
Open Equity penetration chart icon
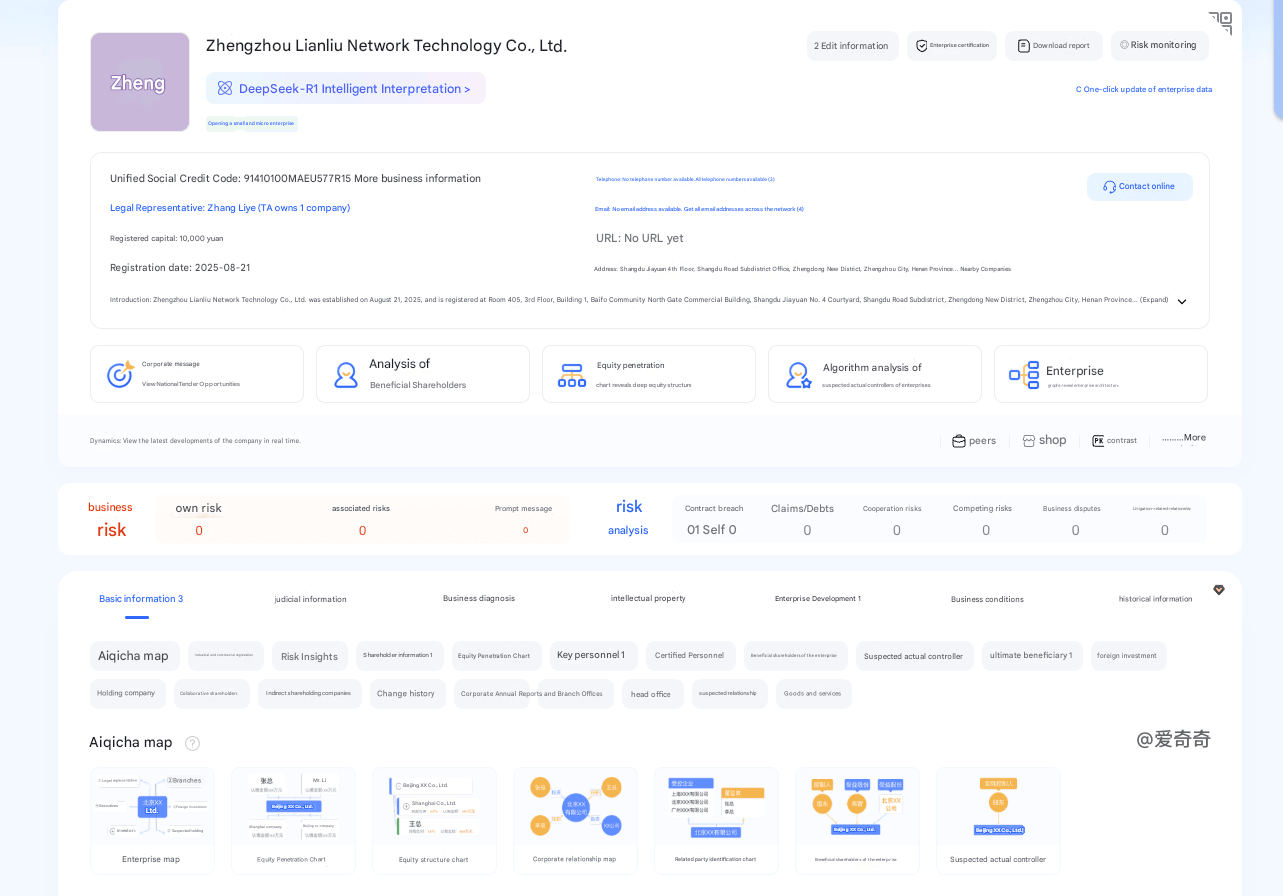tap(571, 373)
